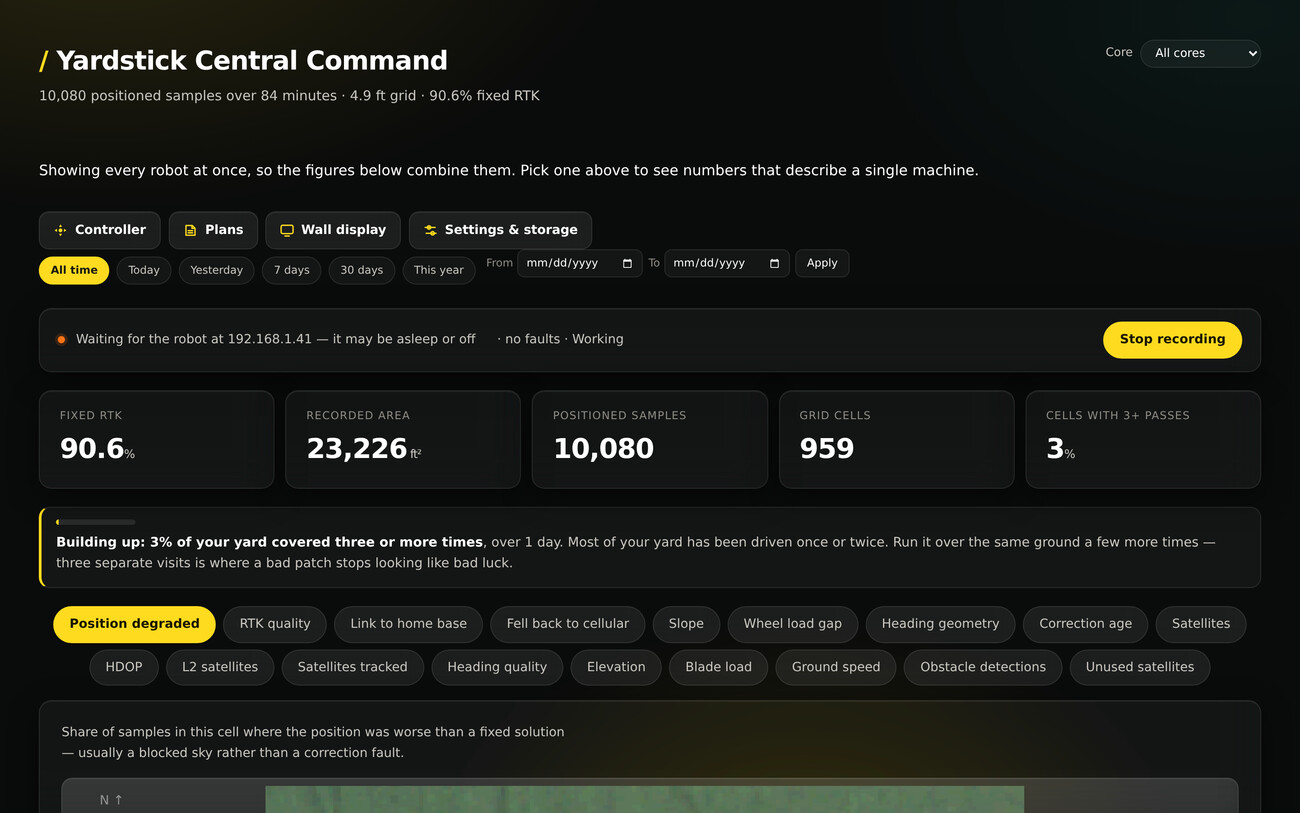Open the Wall display page
1300x813 pixels.
[333, 230]
